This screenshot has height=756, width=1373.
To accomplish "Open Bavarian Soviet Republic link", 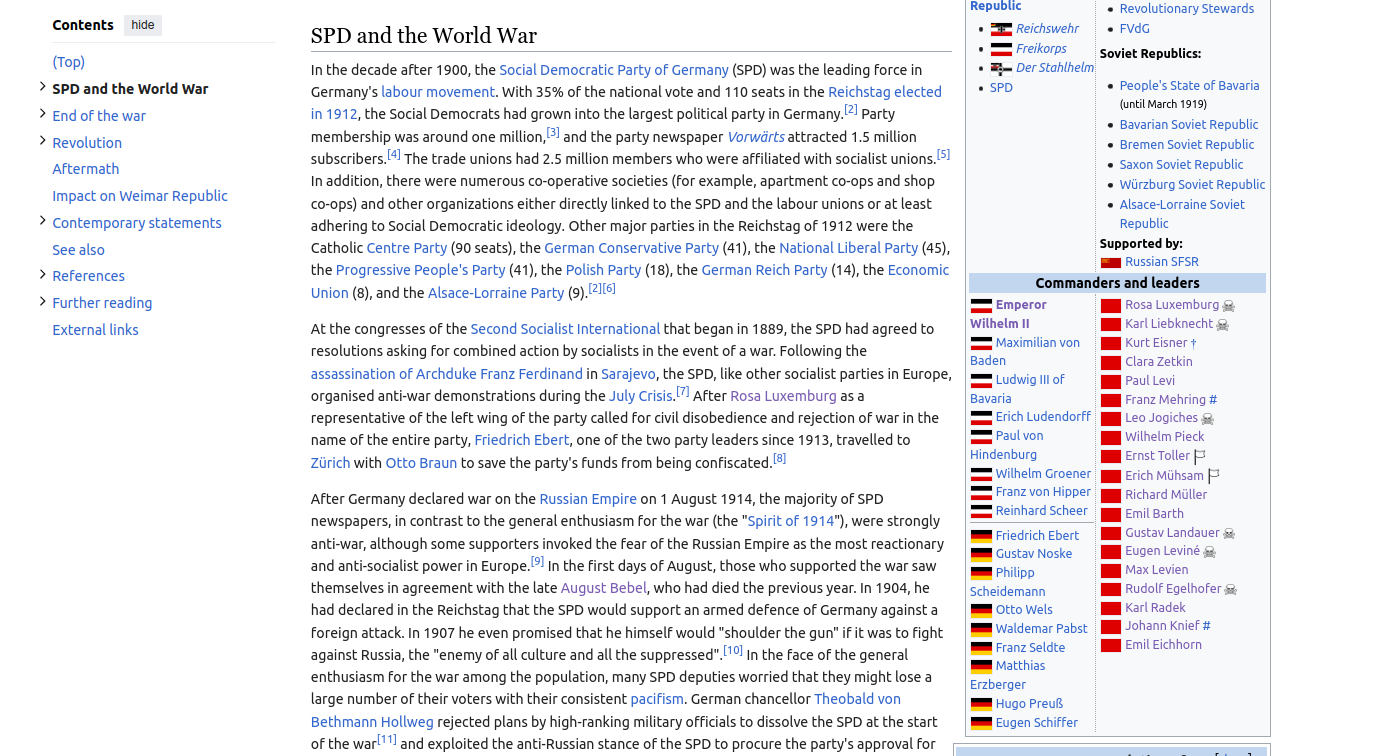I will point(1188,125).
